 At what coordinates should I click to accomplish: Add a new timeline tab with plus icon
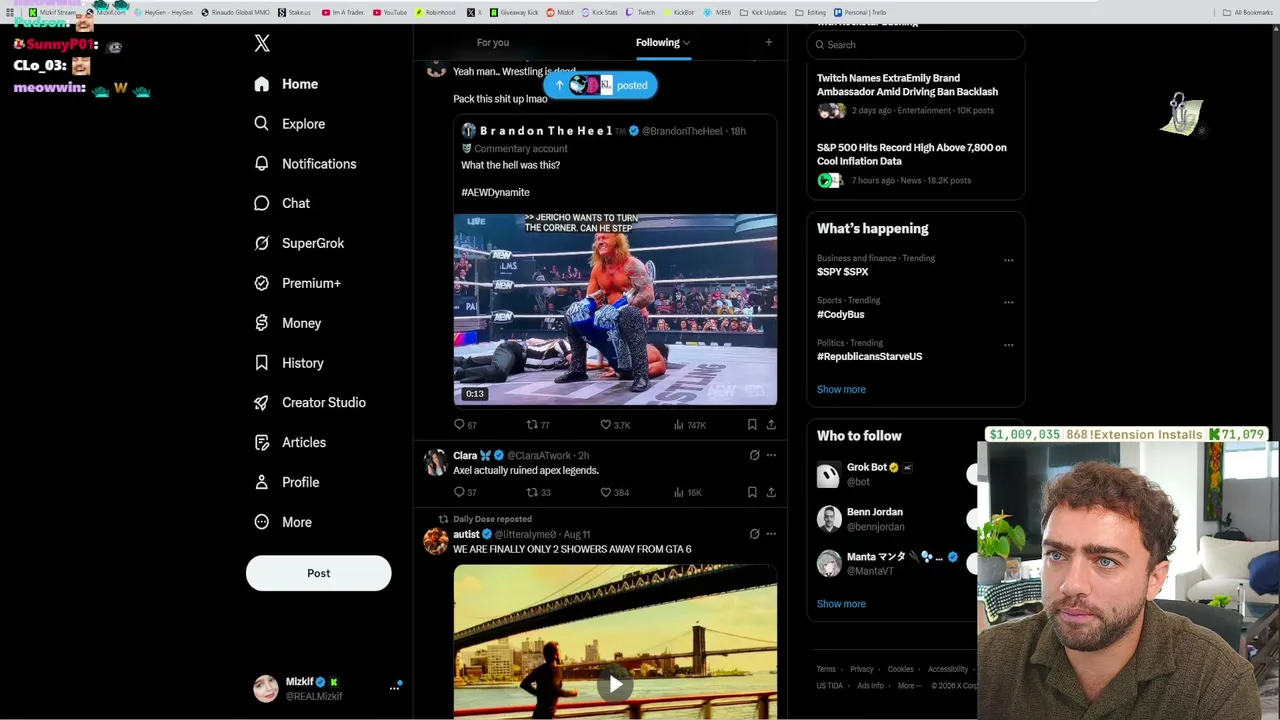[x=768, y=42]
